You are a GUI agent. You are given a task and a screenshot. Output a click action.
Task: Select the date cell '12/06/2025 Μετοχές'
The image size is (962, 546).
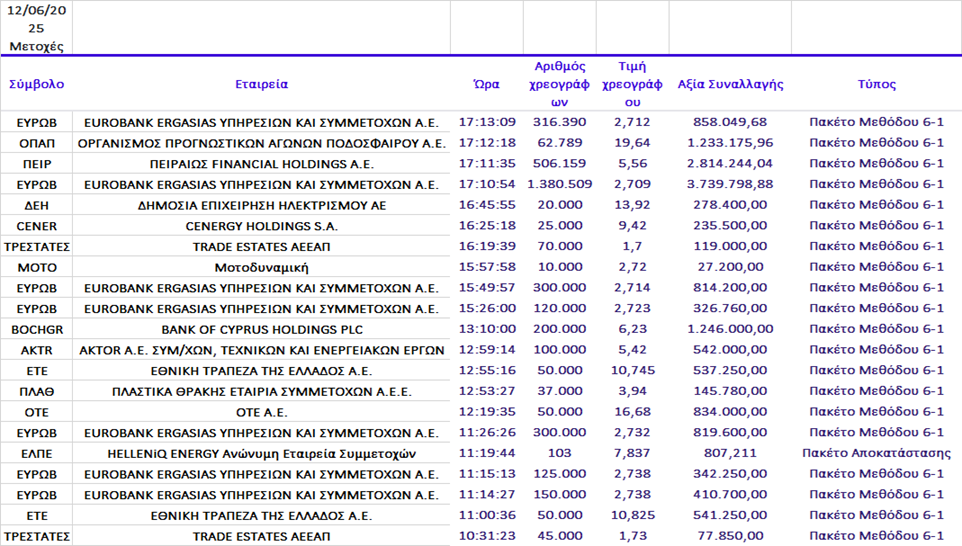(x=36, y=28)
